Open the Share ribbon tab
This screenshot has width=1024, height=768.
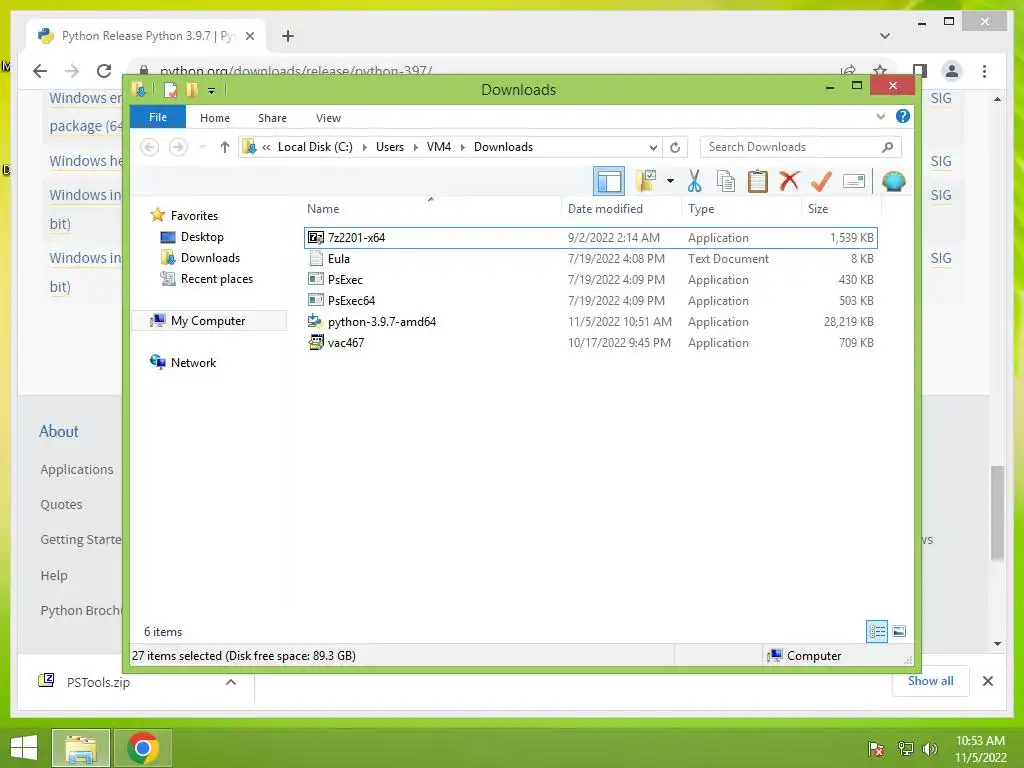pos(272,118)
